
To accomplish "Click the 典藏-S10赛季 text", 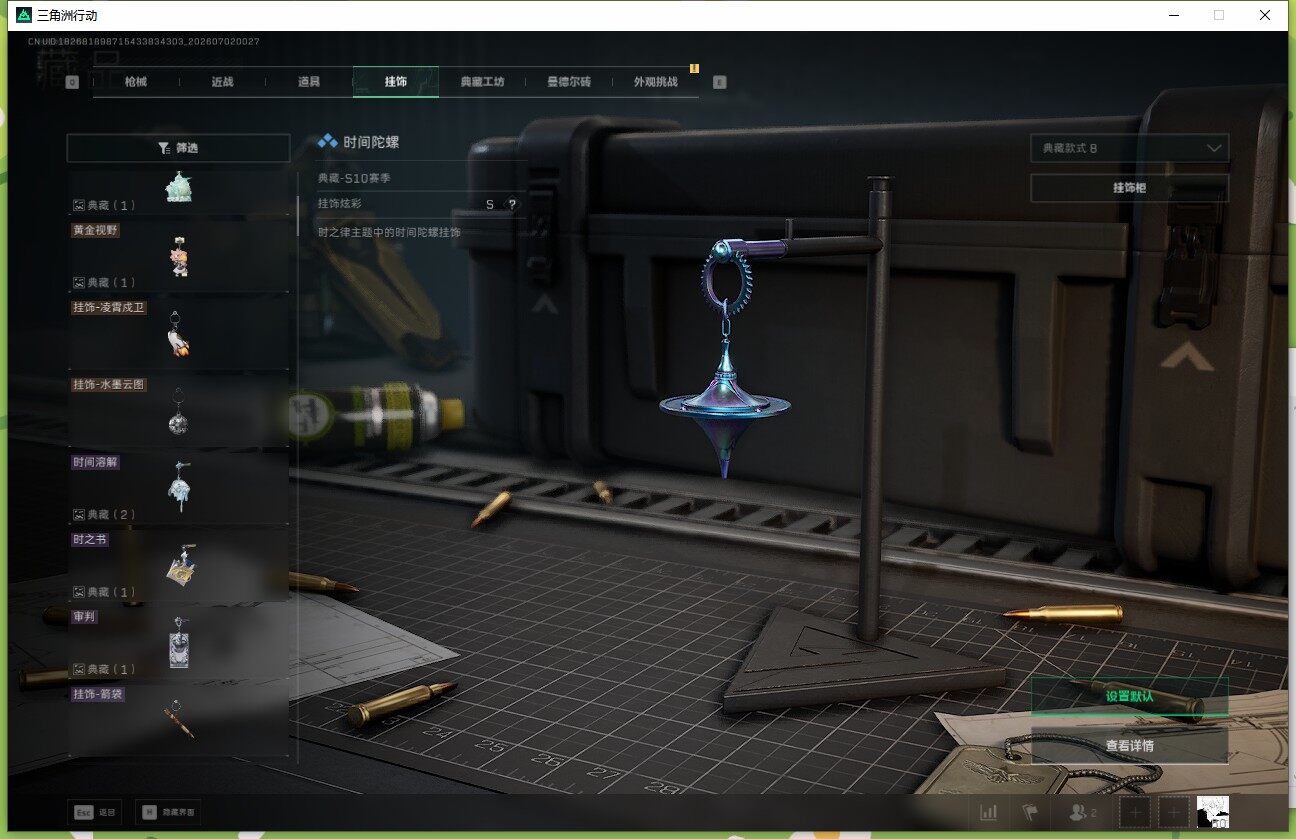I will coord(354,178).
